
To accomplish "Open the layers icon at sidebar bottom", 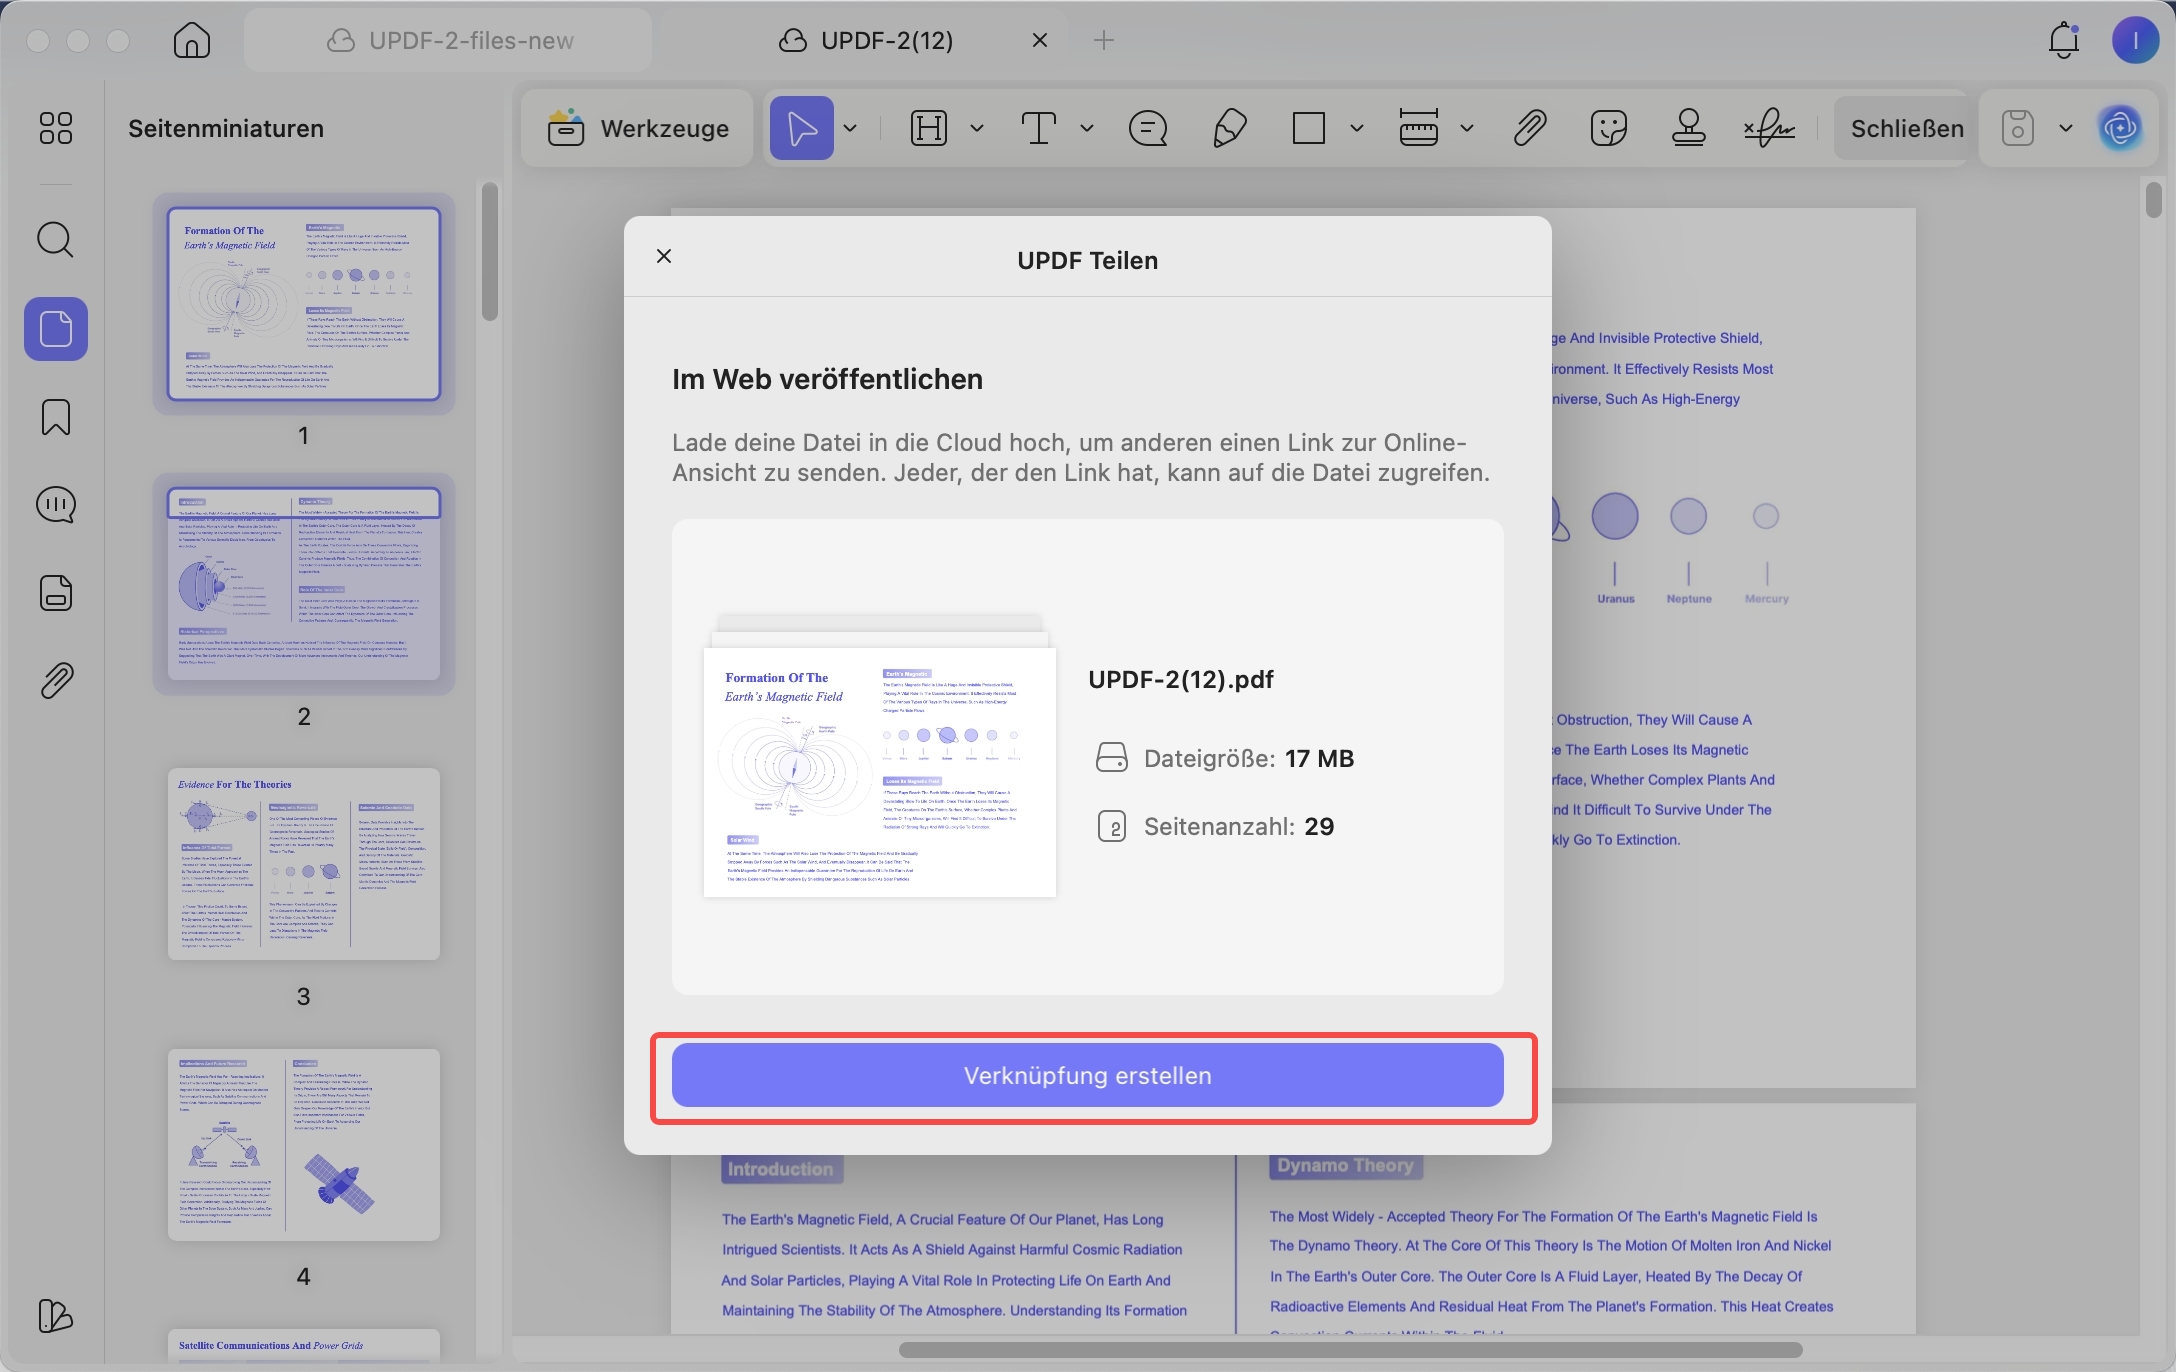I will pyautogui.click(x=55, y=1315).
